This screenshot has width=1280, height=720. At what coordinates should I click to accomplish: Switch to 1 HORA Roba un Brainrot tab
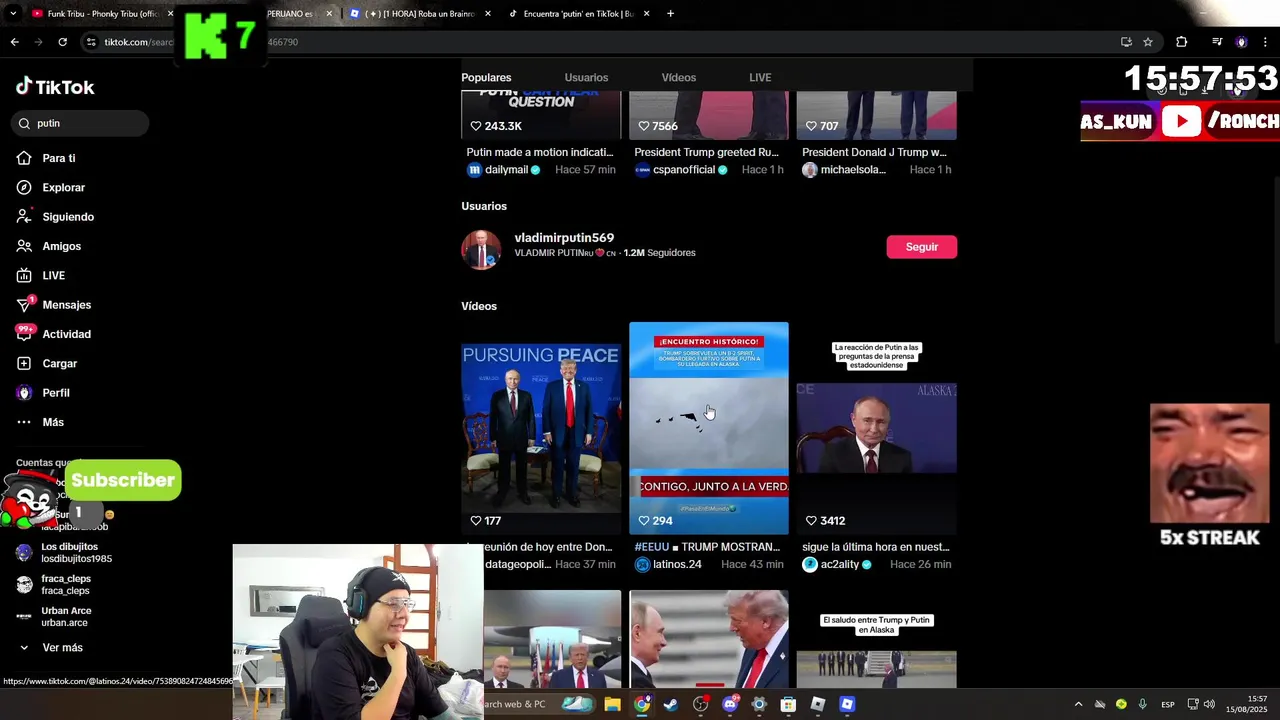click(420, 13)
